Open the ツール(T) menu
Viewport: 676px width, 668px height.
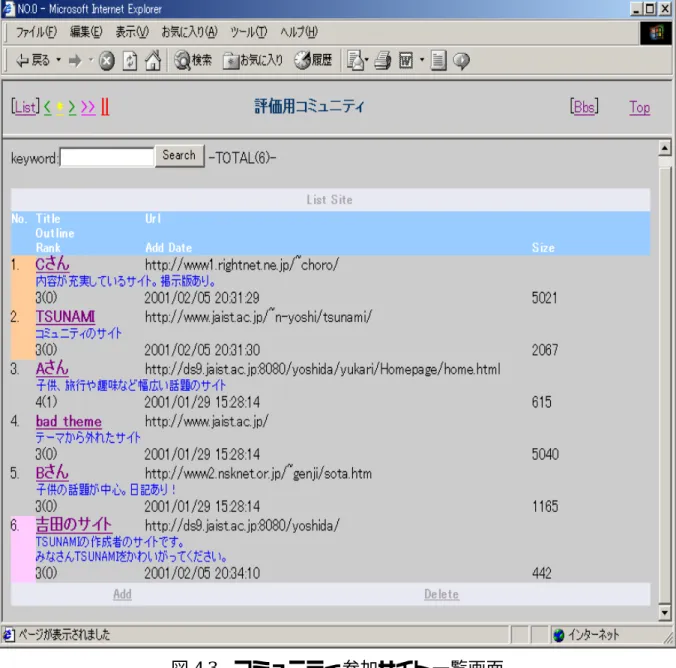(x=249, y=32)
